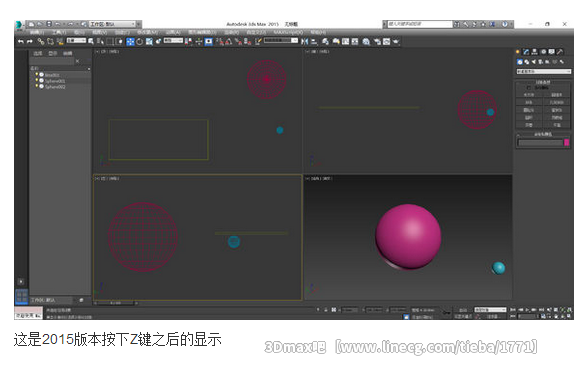Screen dimensions: 577x366
Task: Click the Bind to Space Warp tool
Action: point(60,42)
